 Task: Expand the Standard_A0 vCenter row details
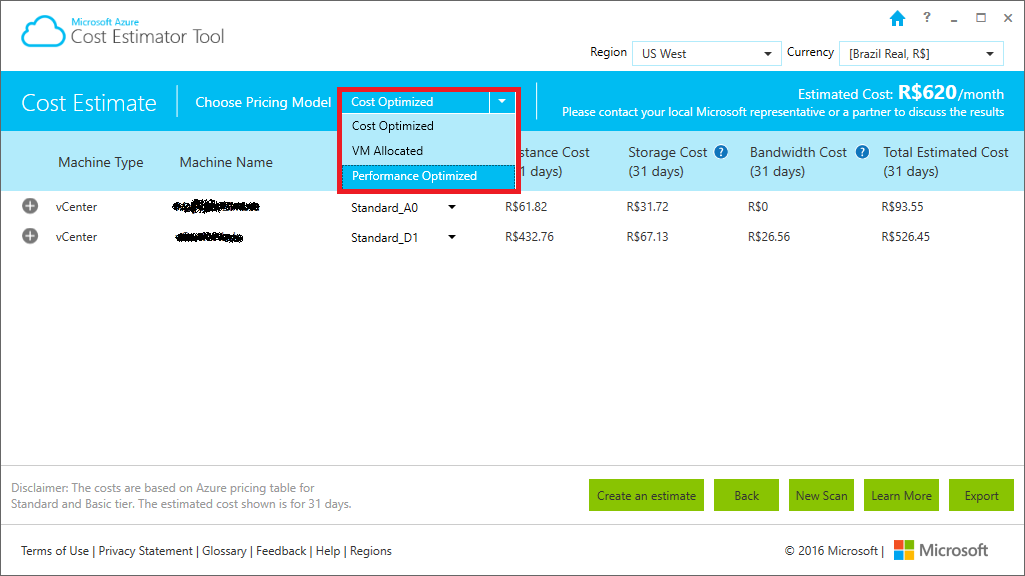[x=30, y=206]
